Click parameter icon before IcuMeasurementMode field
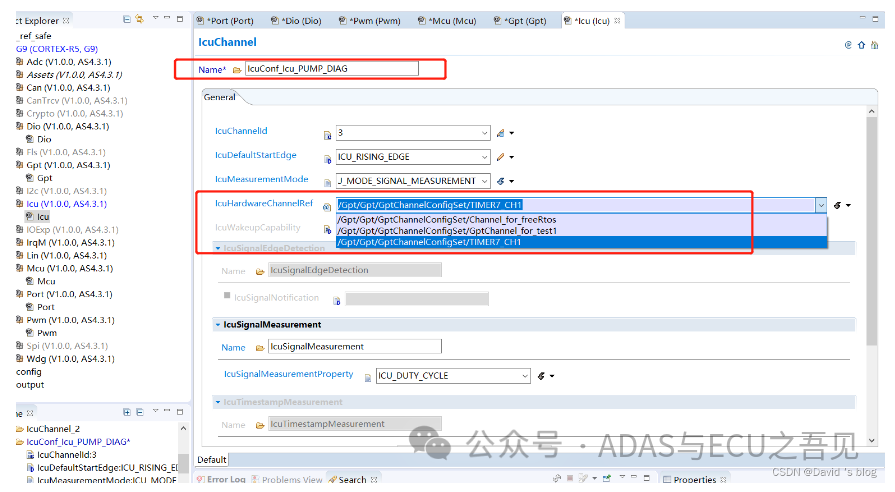The image size is (895, 492). click(328, 183)
